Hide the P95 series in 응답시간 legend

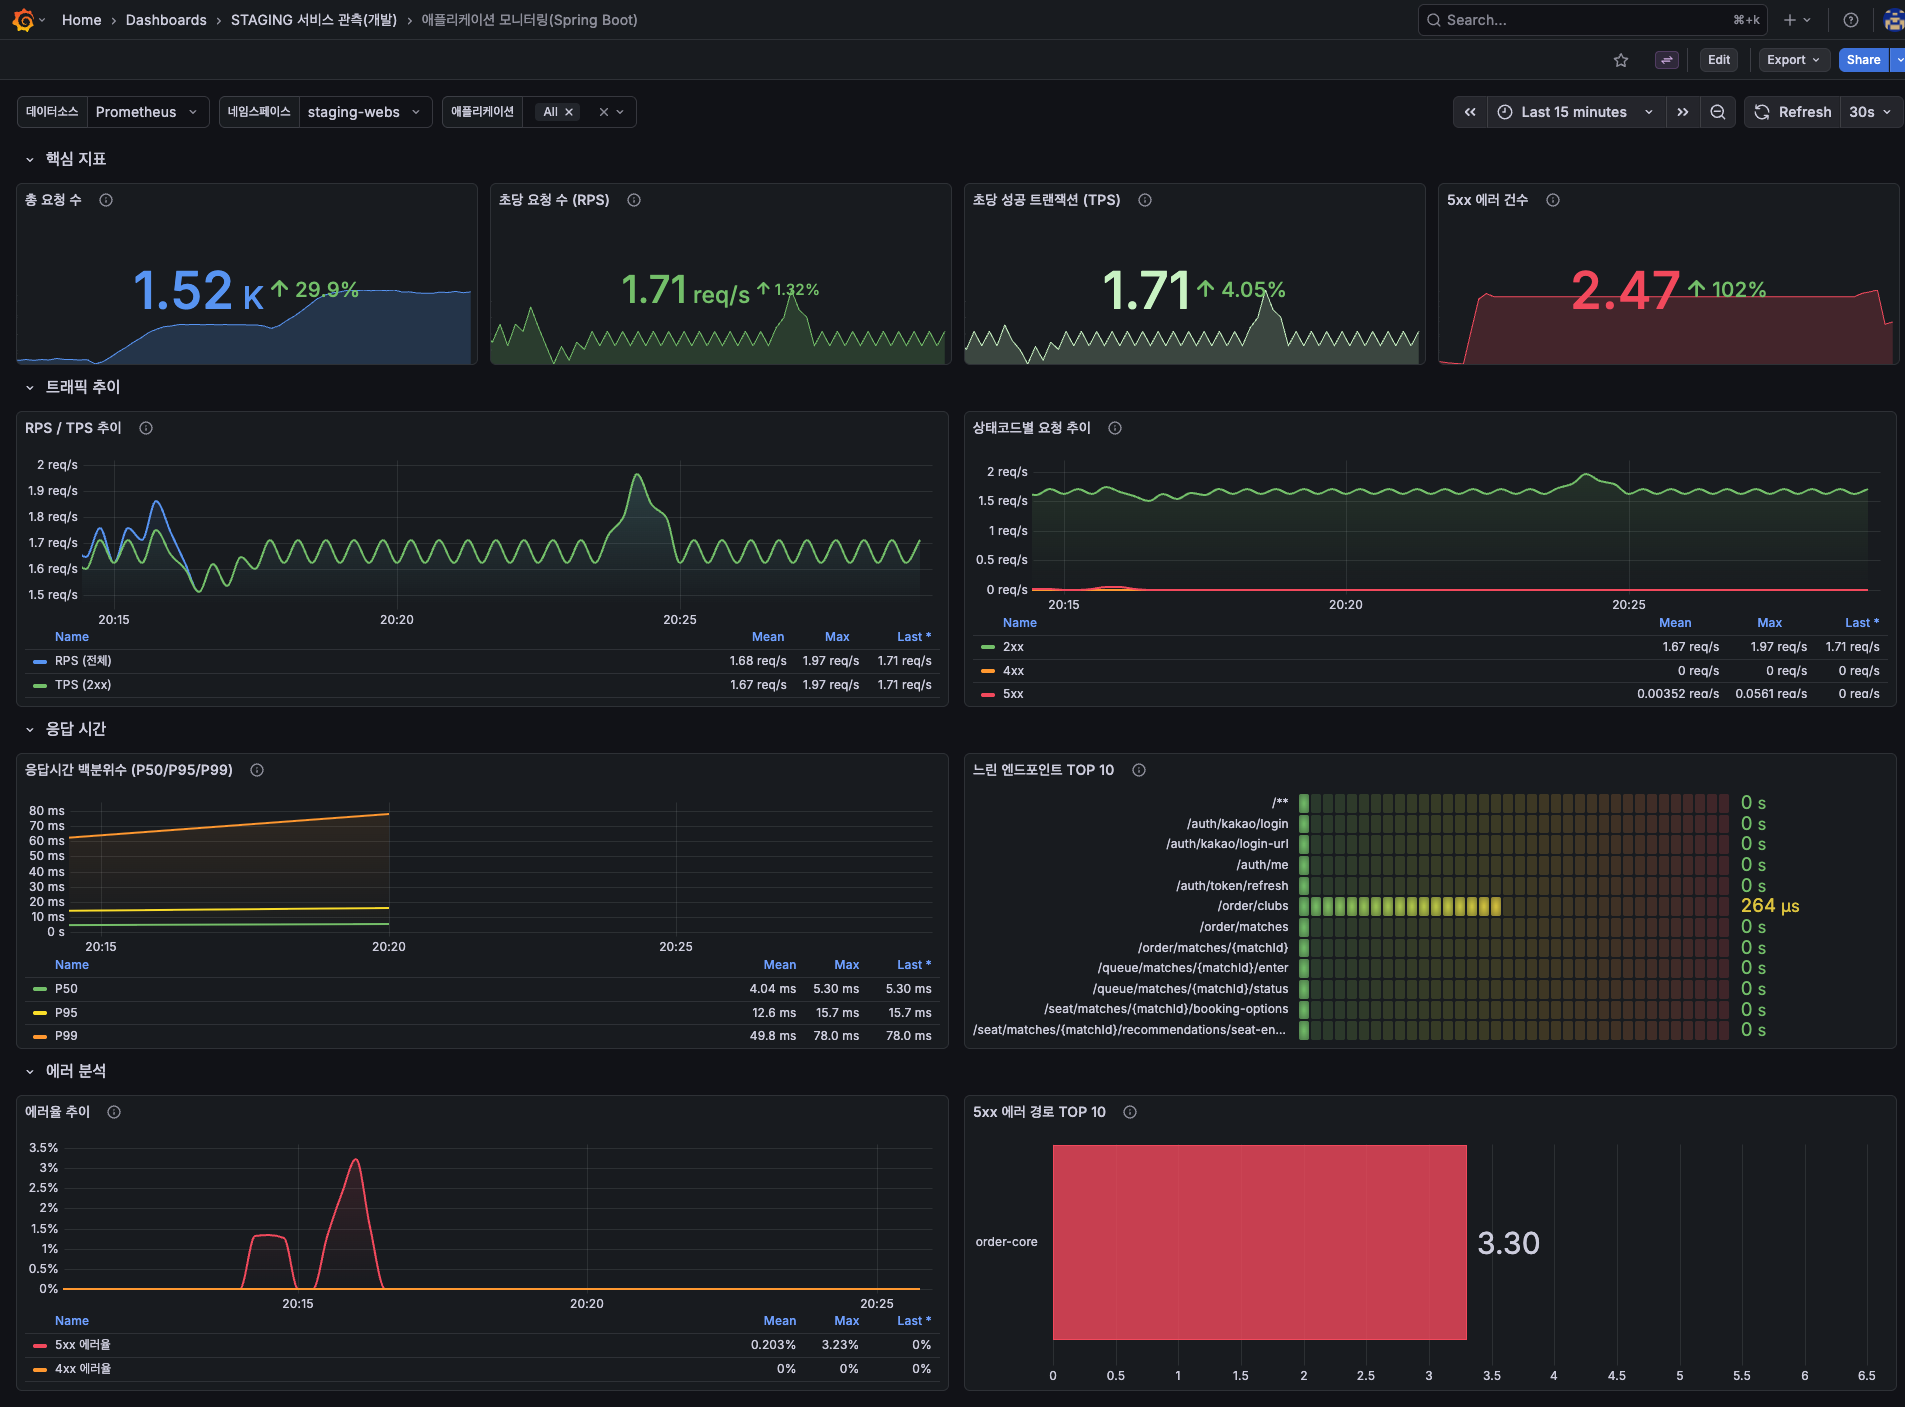coord(66,1012)
